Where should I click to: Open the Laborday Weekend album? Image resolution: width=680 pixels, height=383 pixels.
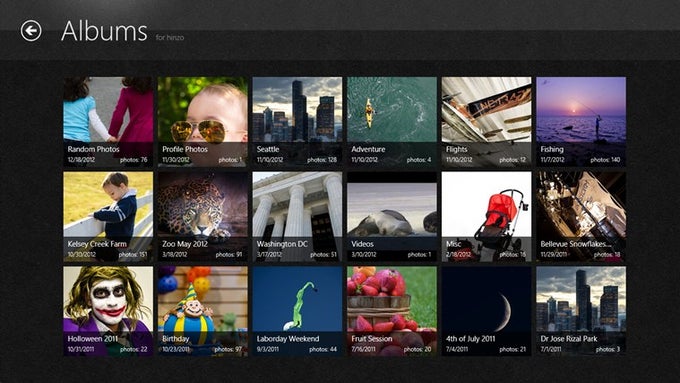(x=297, y=311)
